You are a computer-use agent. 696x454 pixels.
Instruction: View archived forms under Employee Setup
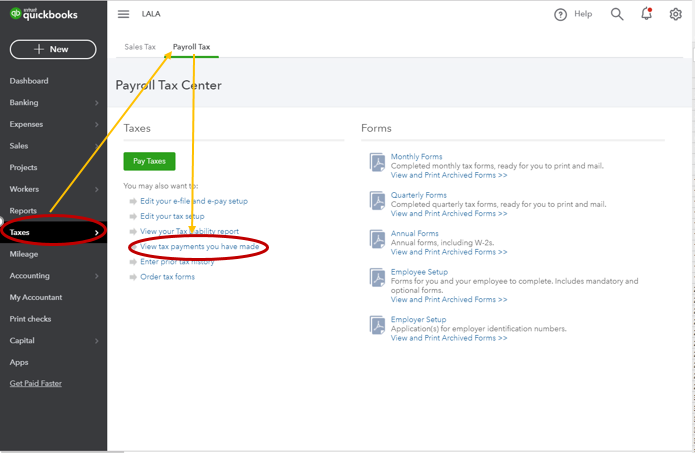449,300
